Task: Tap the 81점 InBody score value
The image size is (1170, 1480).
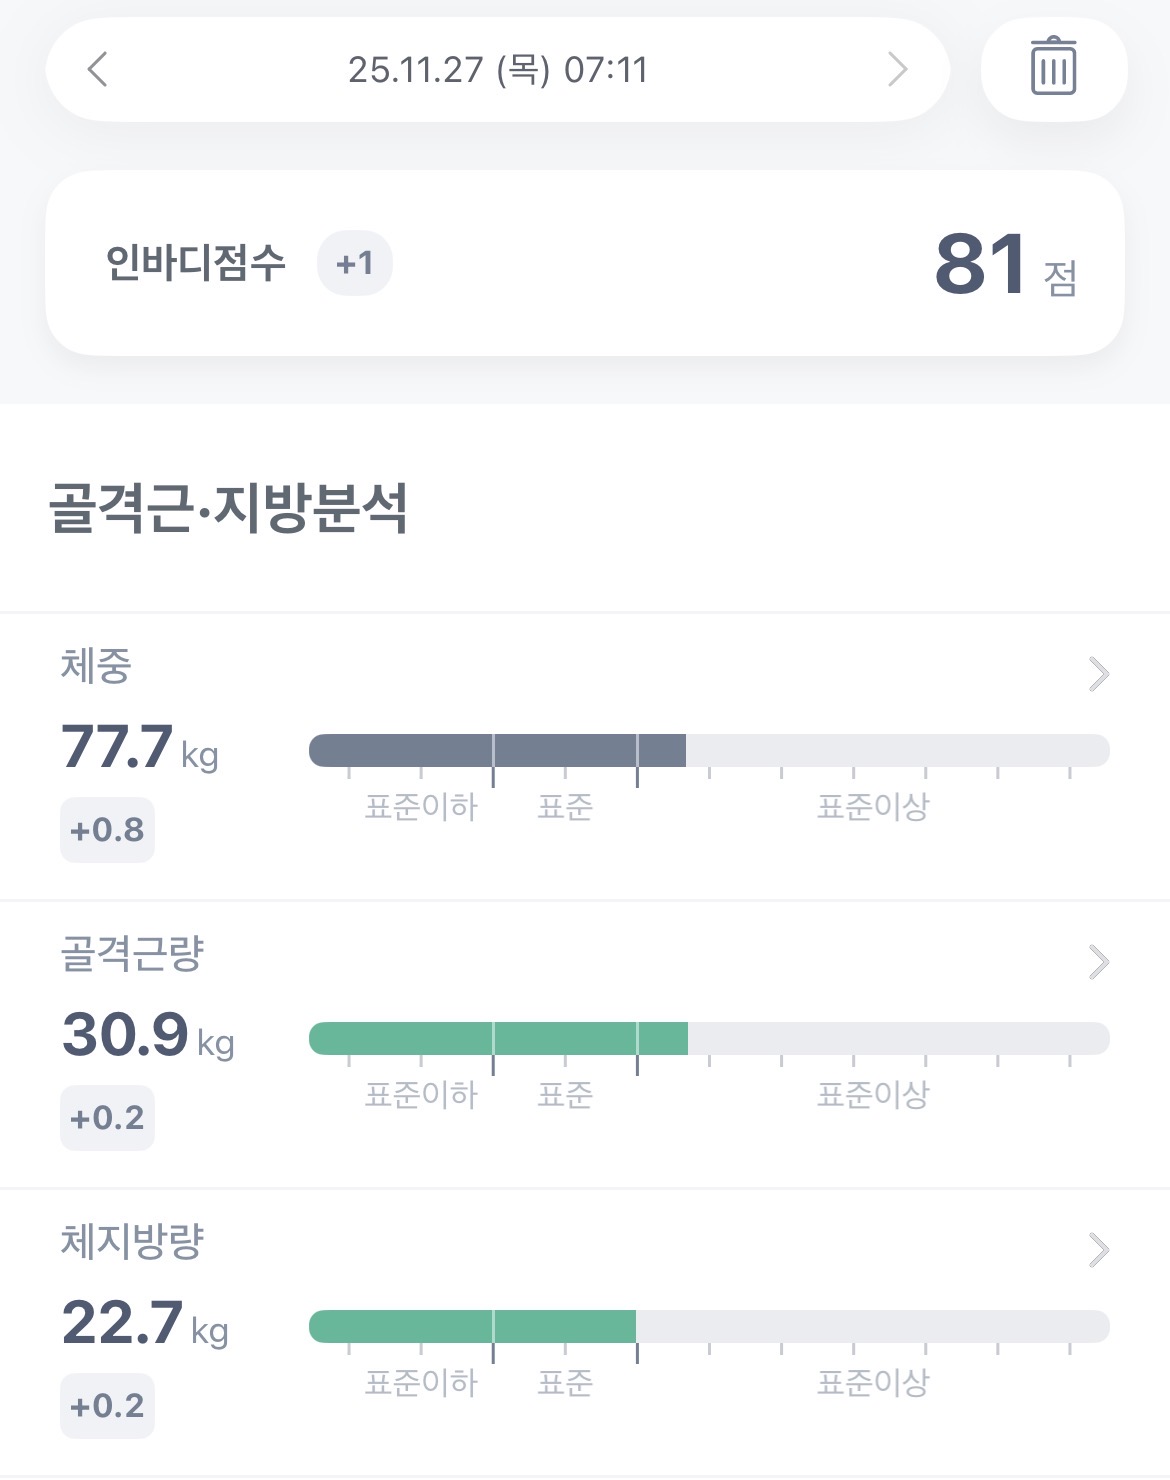Action: 1003,265
